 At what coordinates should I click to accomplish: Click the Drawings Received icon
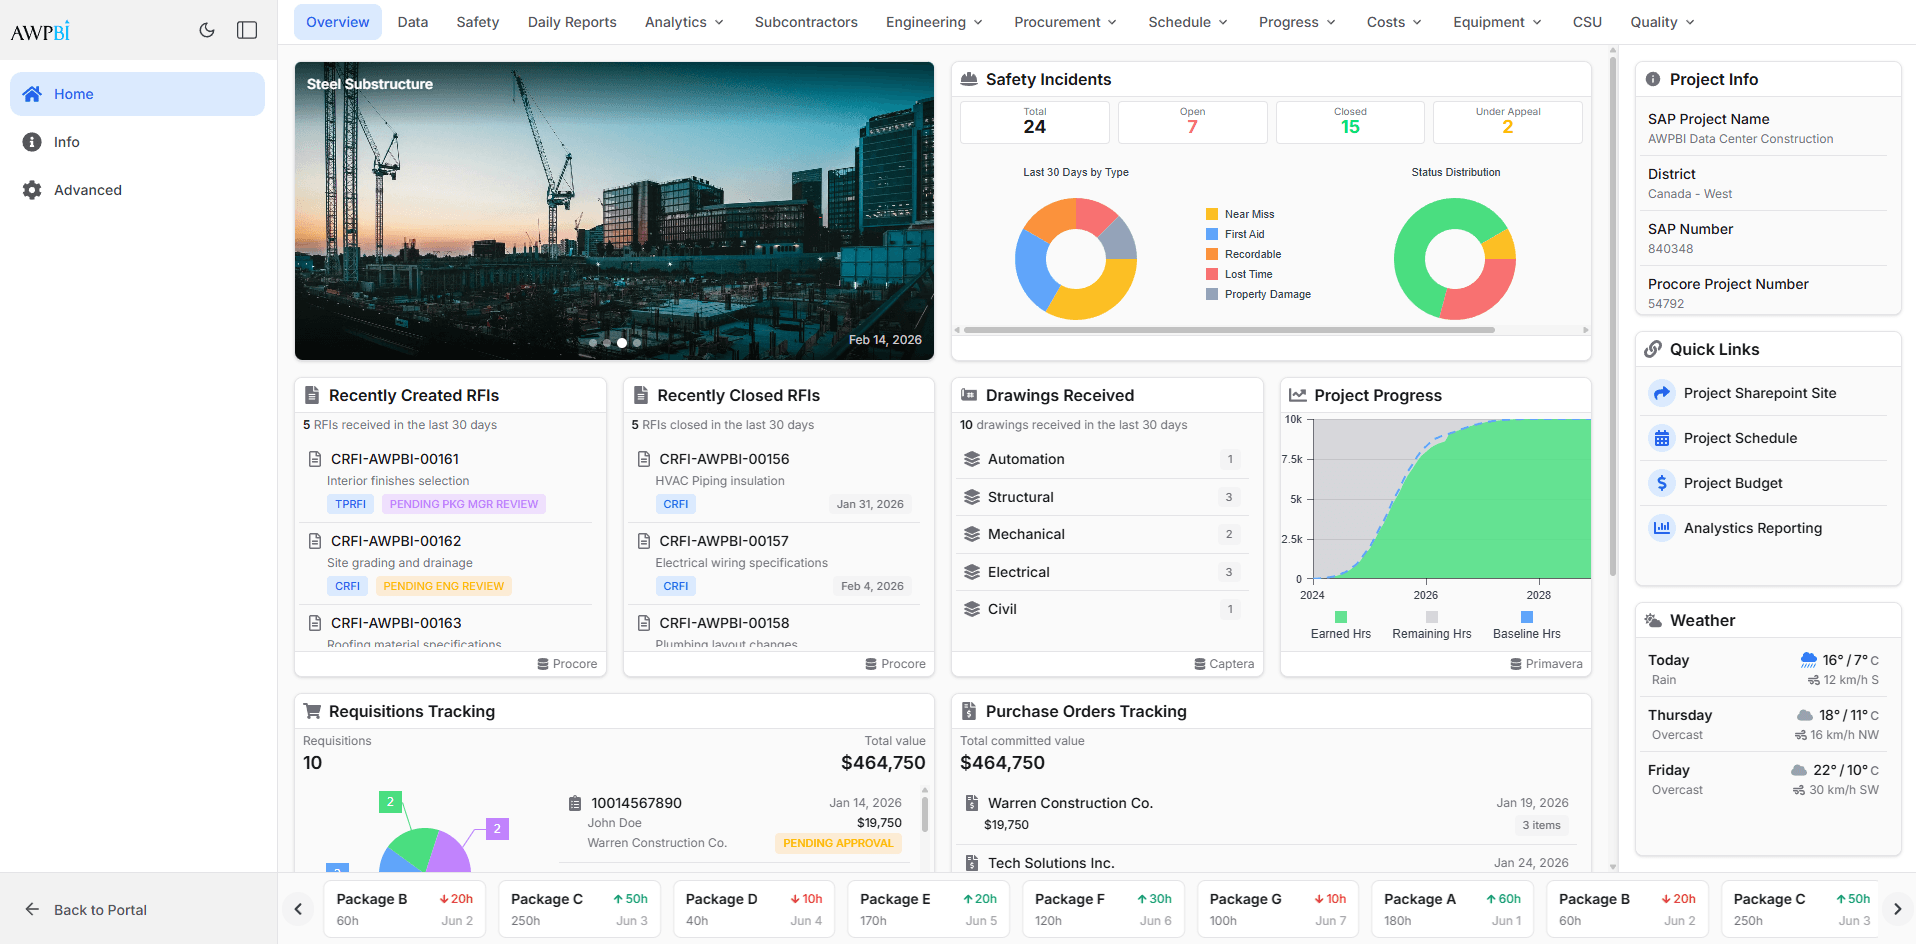pyautogui.click(x=969, y=395)
